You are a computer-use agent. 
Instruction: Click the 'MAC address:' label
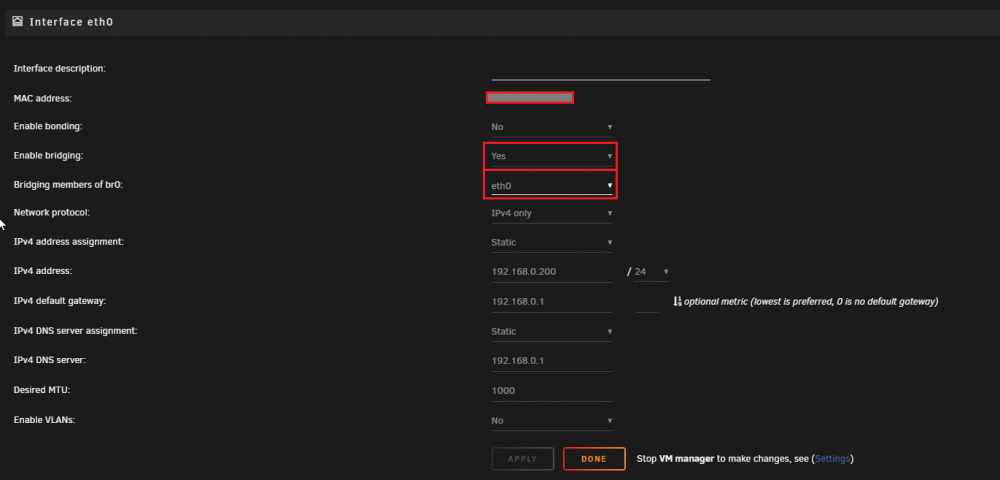point(43,98)
